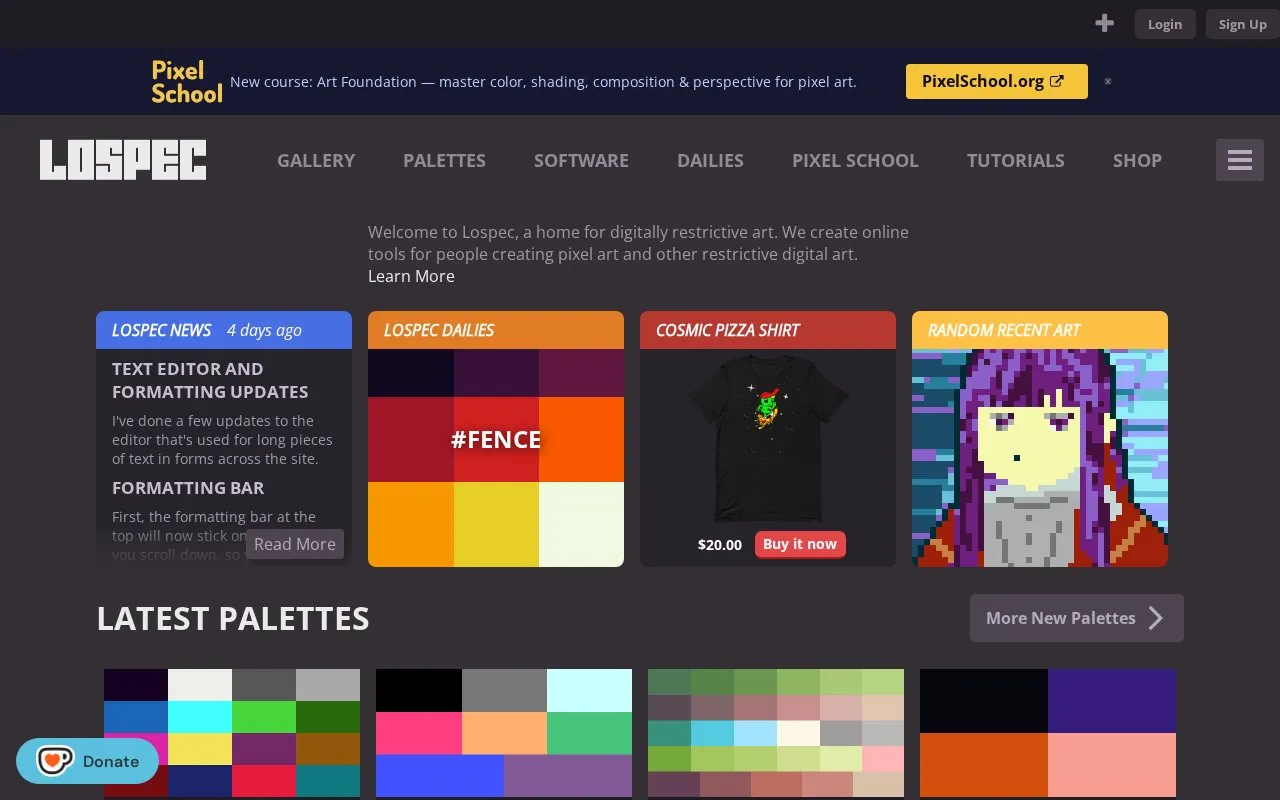The height and width of the screenshot is (800, 1280).
Task: Click the plus icon in top bar
Action: point(1104,23)
